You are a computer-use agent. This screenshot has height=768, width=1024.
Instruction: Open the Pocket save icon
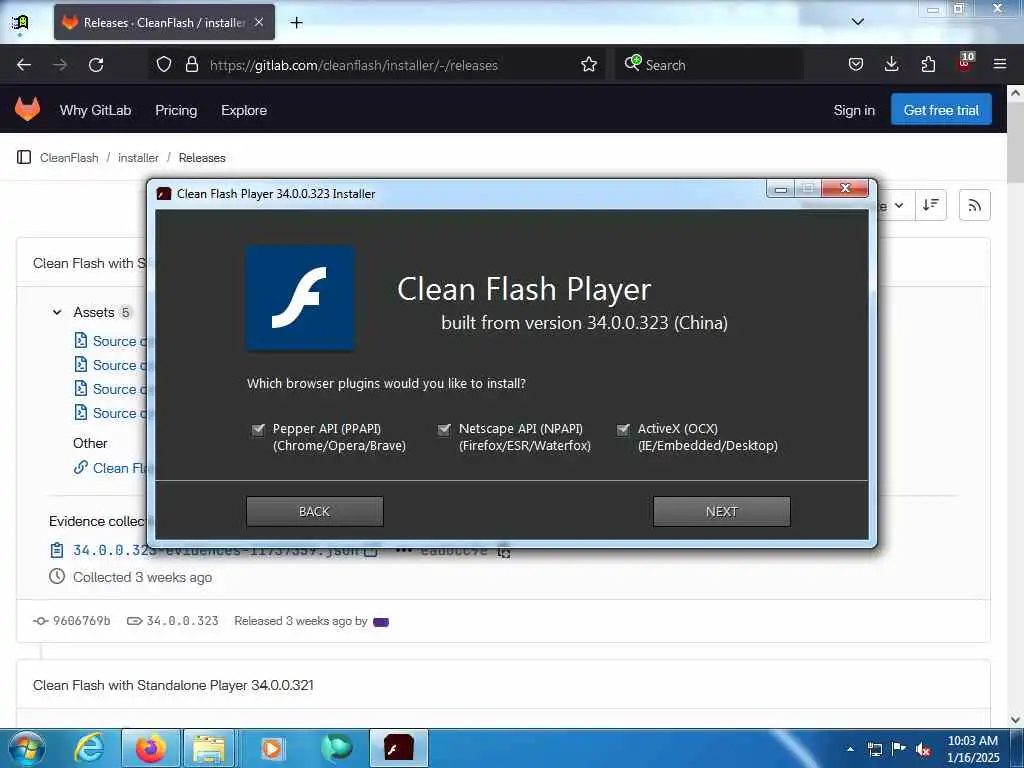pyautogui.click(x=856, y=65)
